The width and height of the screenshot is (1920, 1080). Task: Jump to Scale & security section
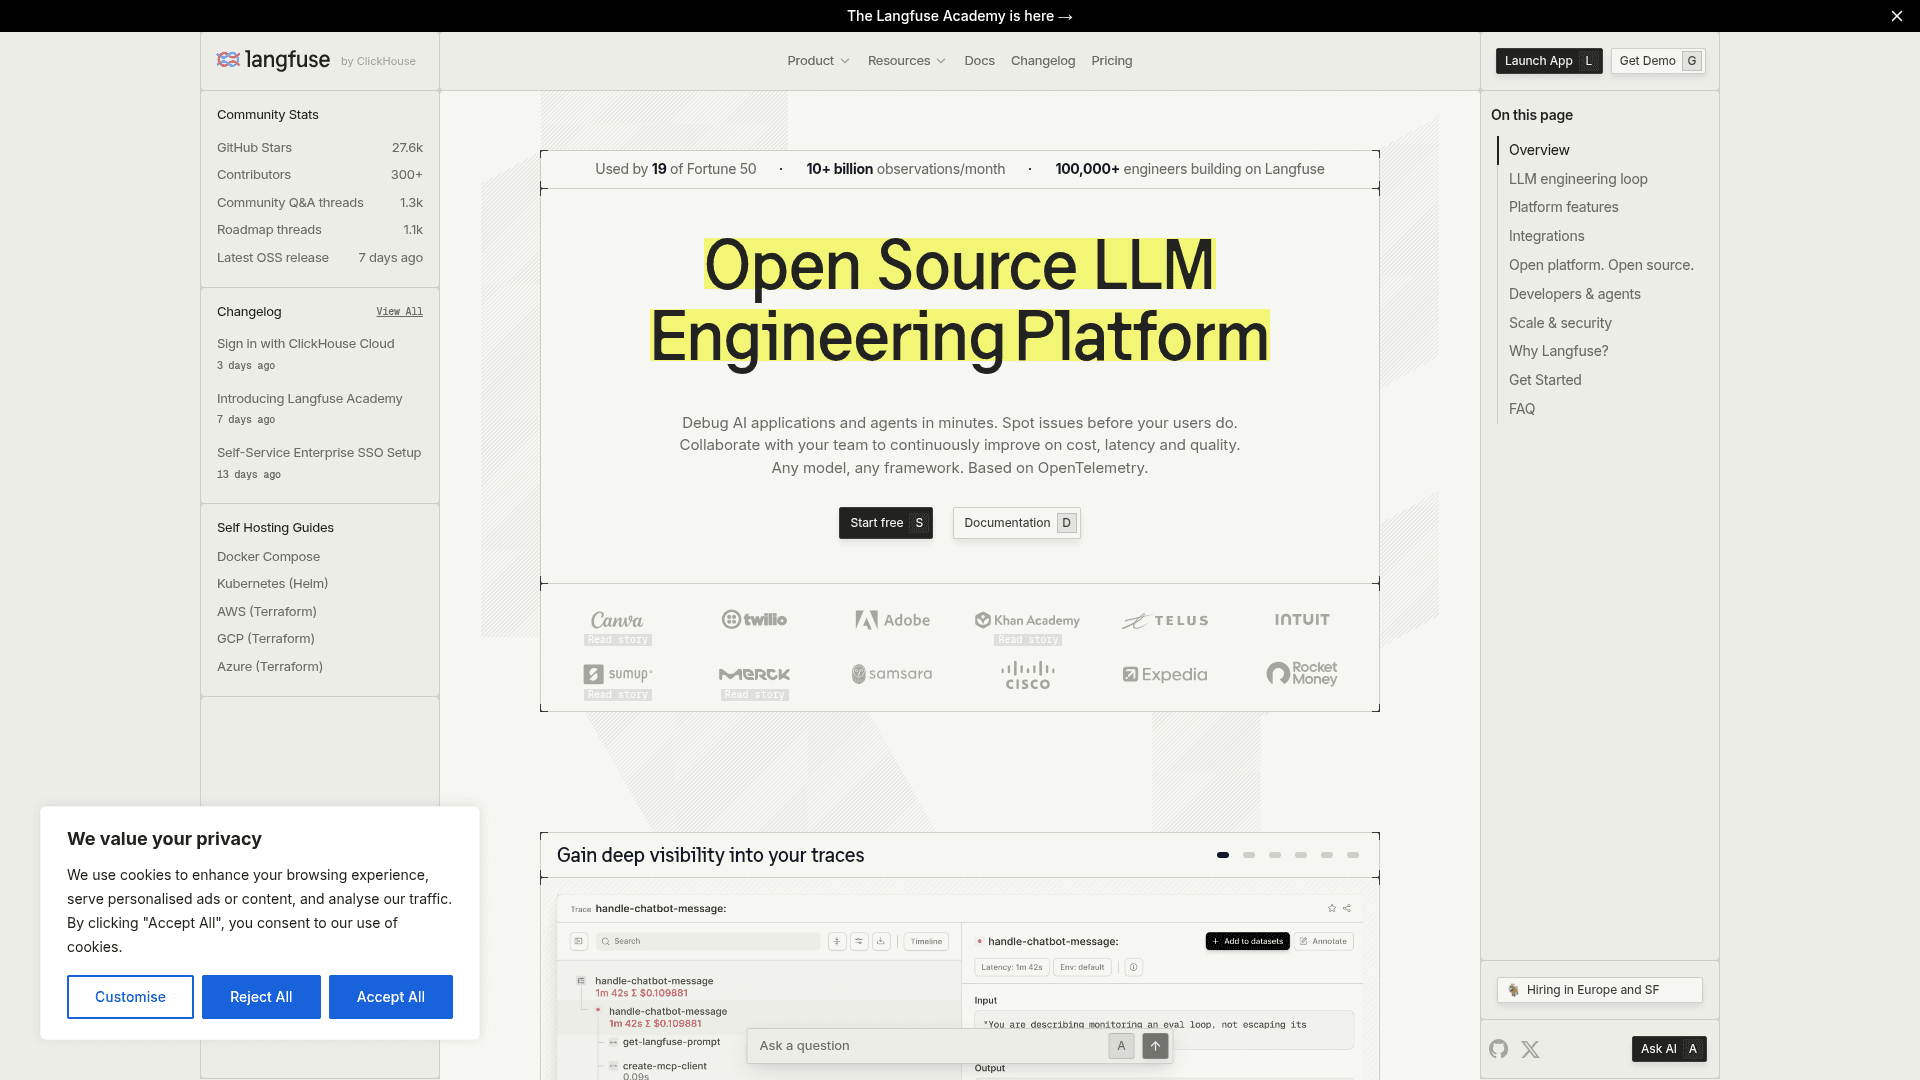pos(1560,323)
